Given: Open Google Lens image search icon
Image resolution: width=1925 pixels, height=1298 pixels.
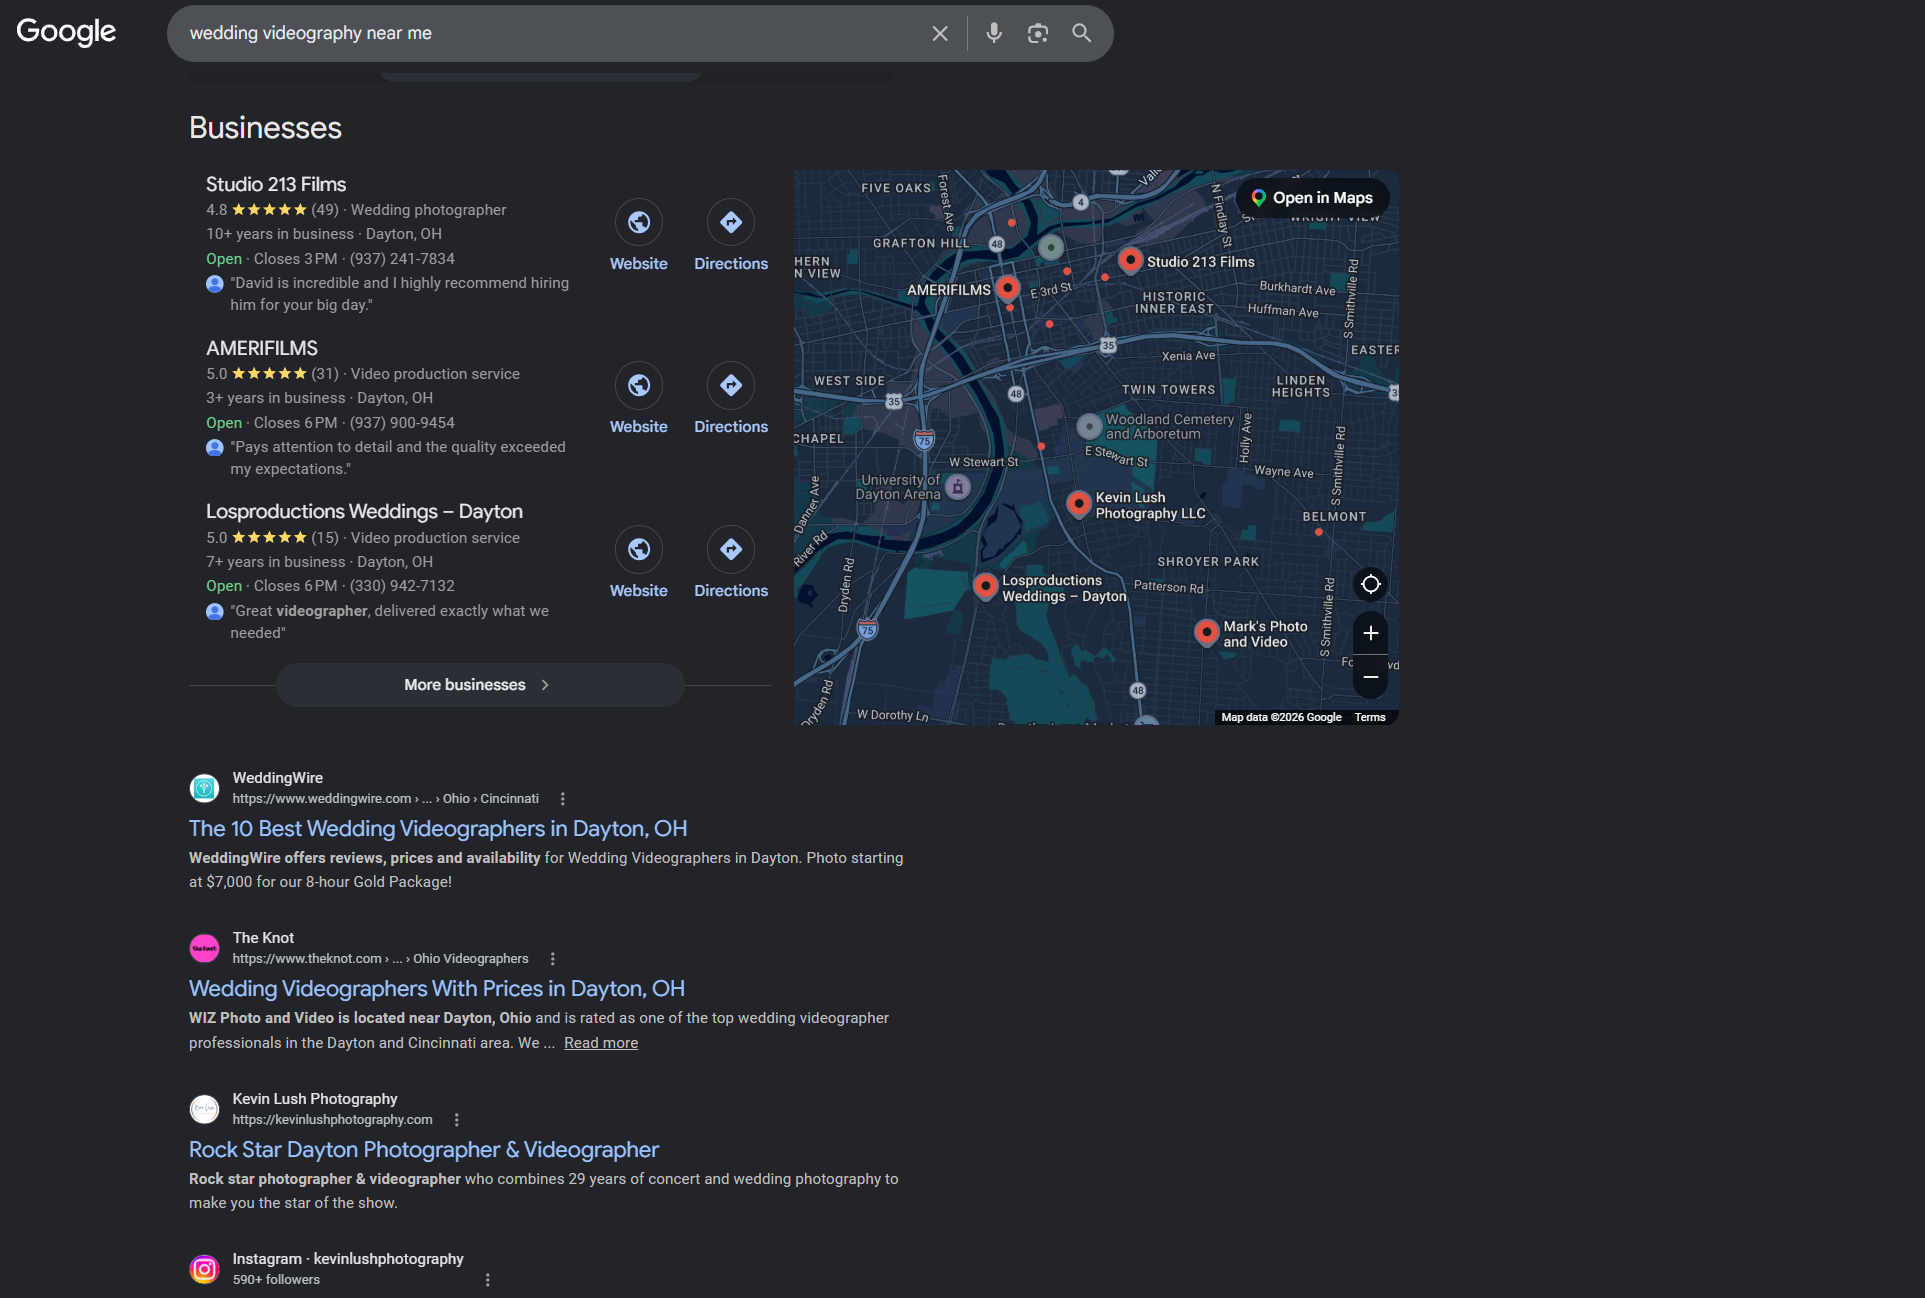Looking at the screenshot, I should pos(1038,33).
